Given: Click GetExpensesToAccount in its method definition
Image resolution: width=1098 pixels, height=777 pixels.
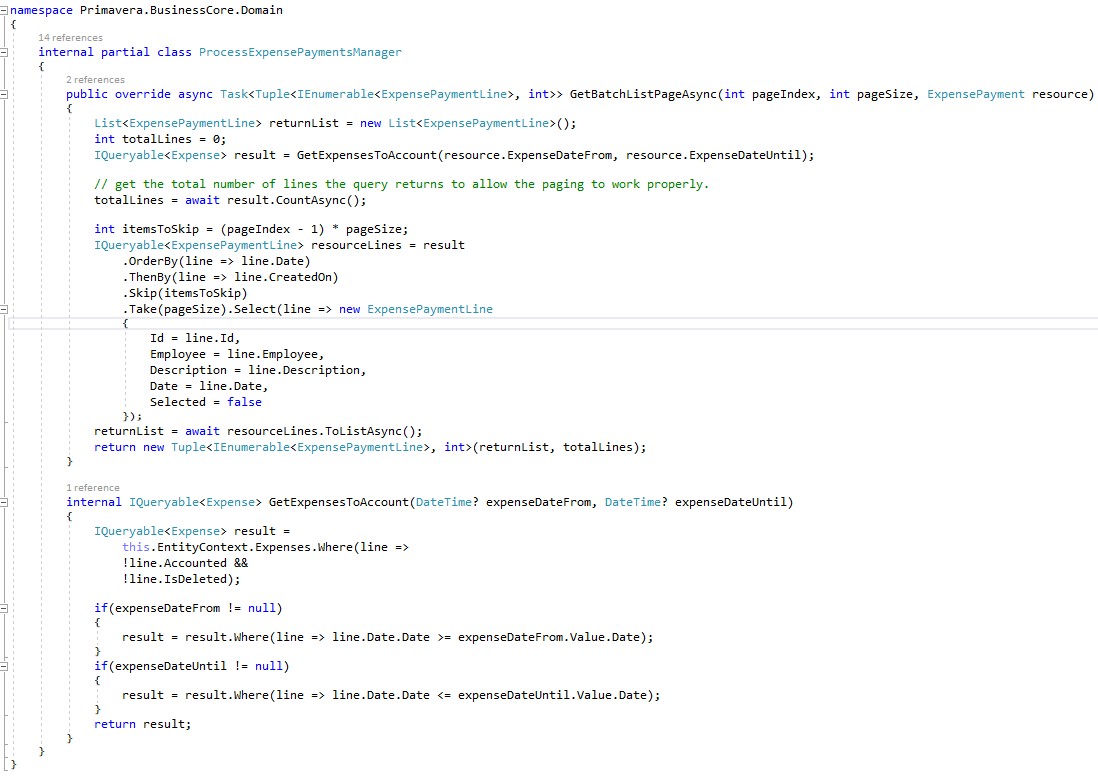Looking at the screenshot, I should pos(338,503).
